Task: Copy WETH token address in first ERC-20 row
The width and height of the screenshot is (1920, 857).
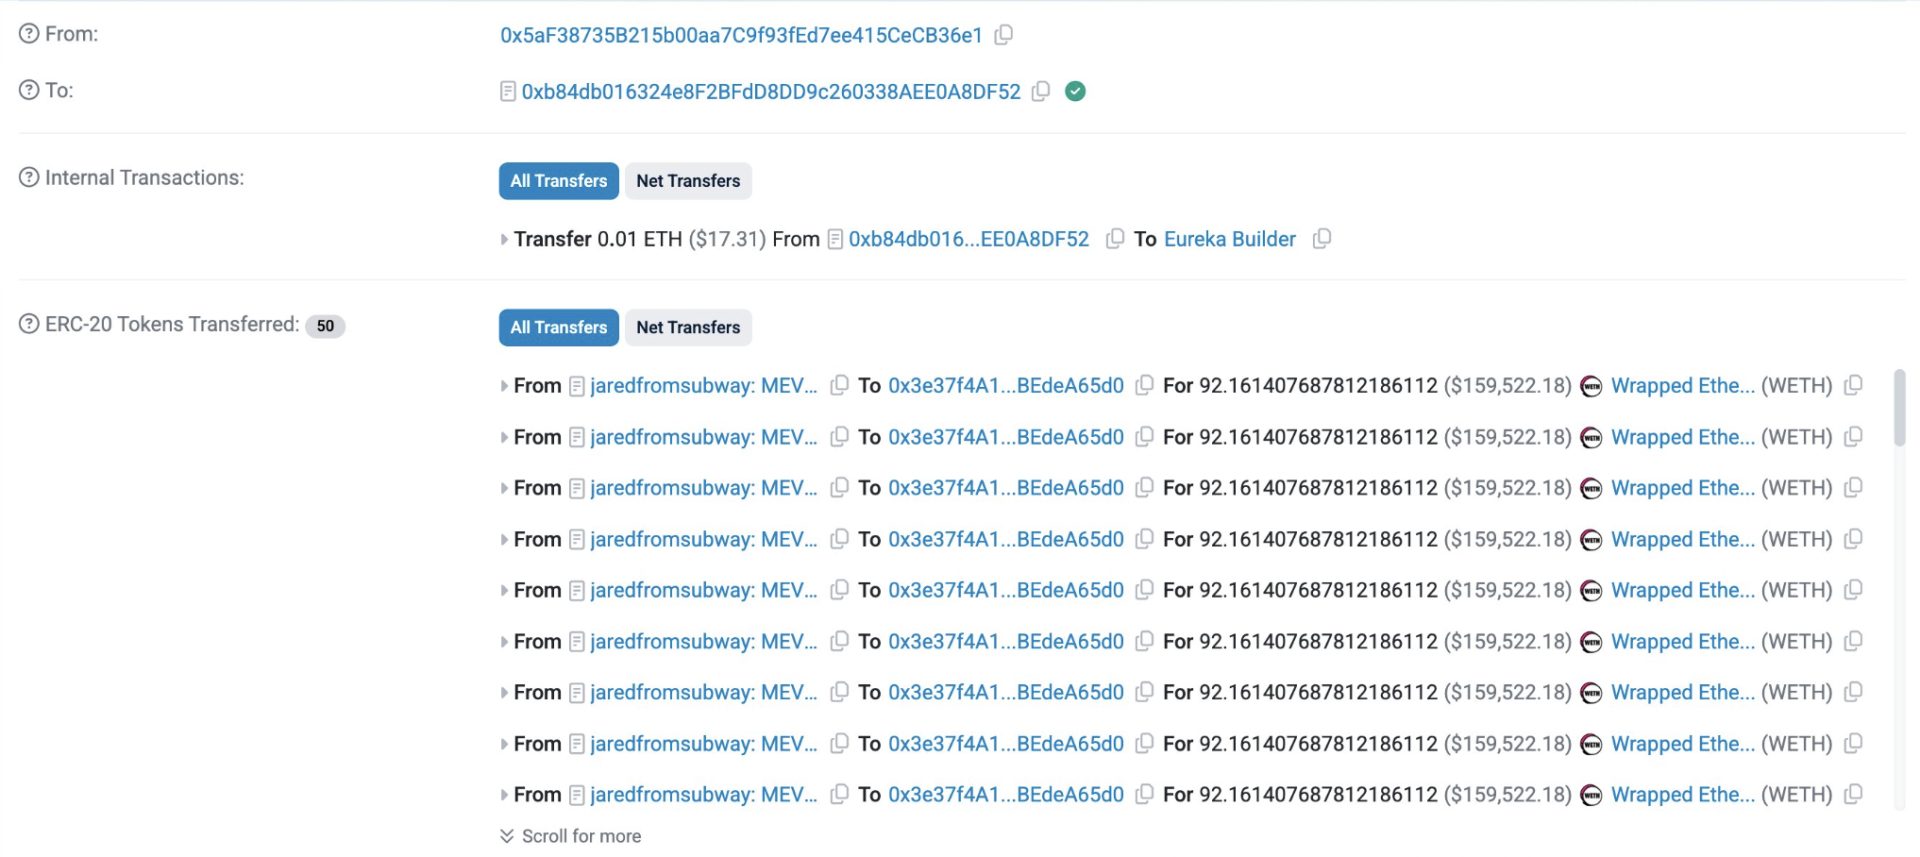Action: pos(1853,385)
